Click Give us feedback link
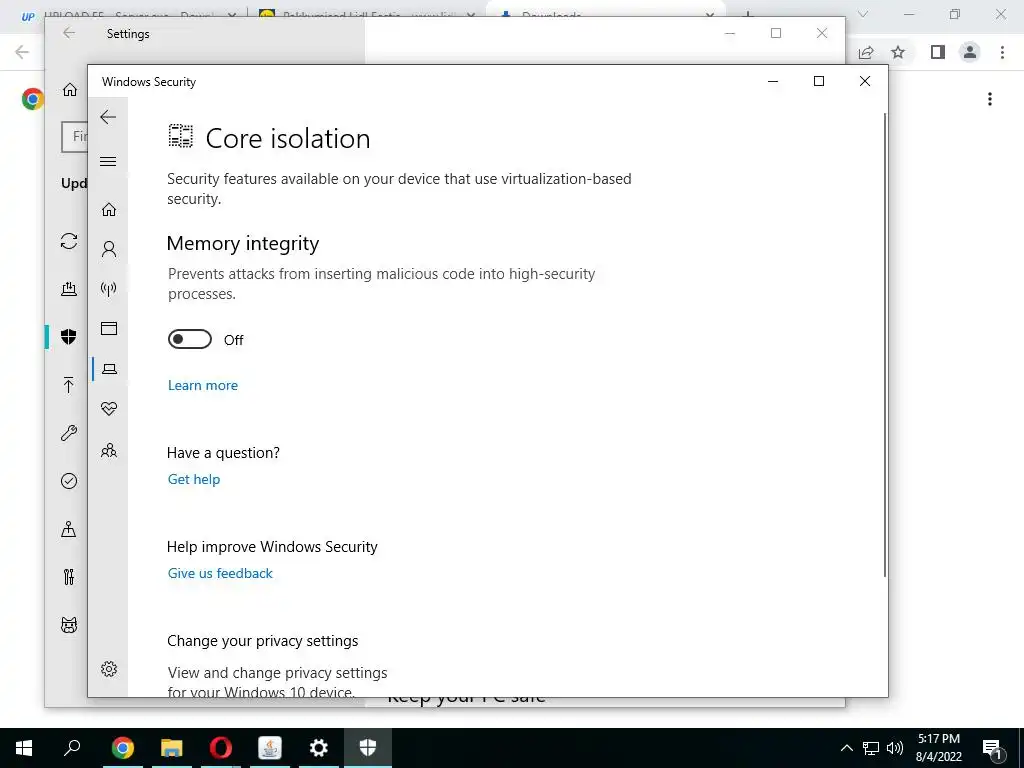 pos(220,573)
